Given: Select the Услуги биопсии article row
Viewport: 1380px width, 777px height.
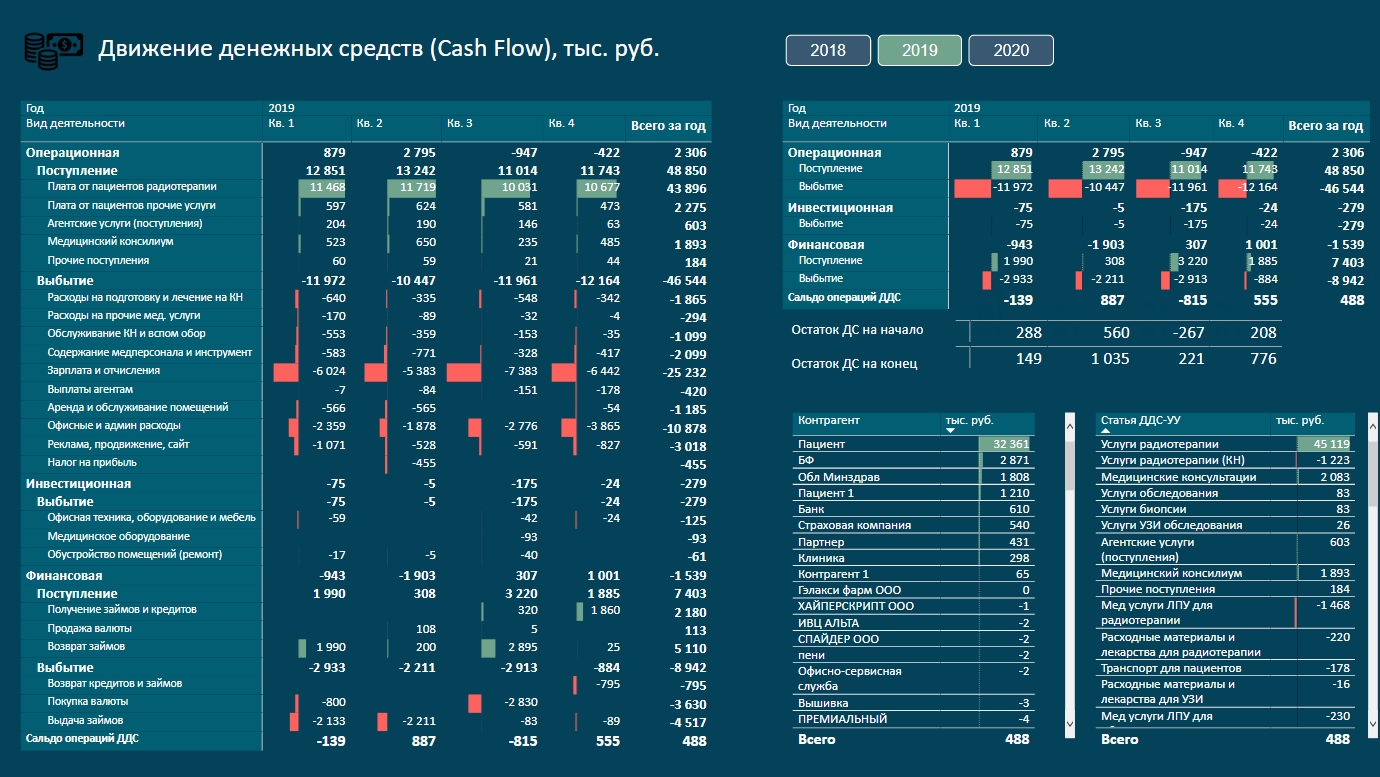Looking at the screenshot, I should 1226,509.
